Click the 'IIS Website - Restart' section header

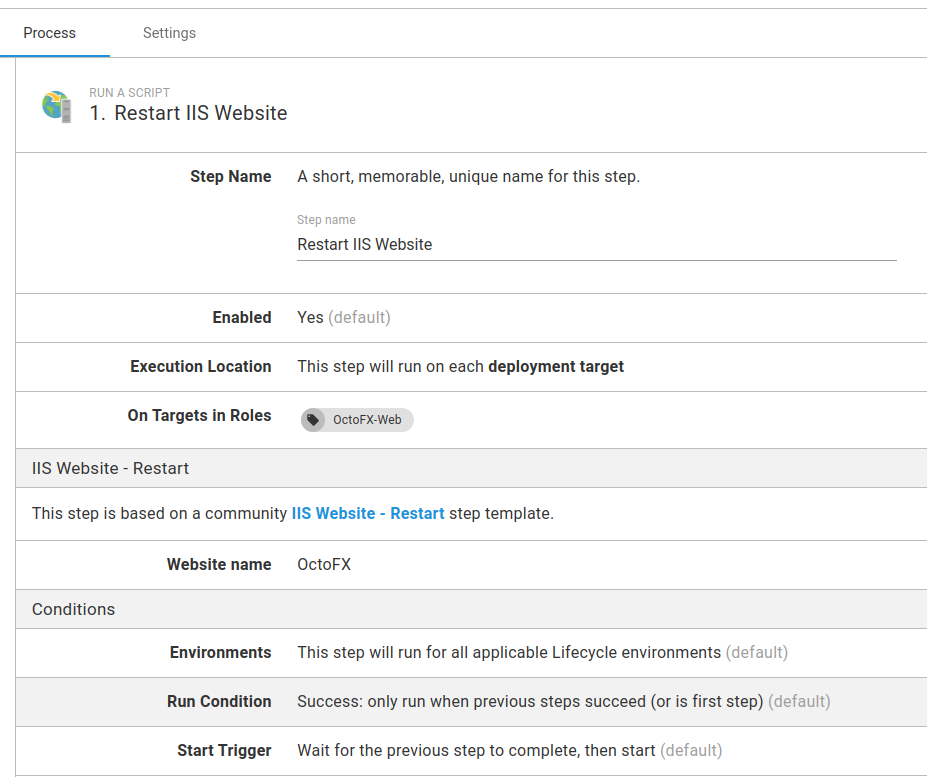[111, 468]
